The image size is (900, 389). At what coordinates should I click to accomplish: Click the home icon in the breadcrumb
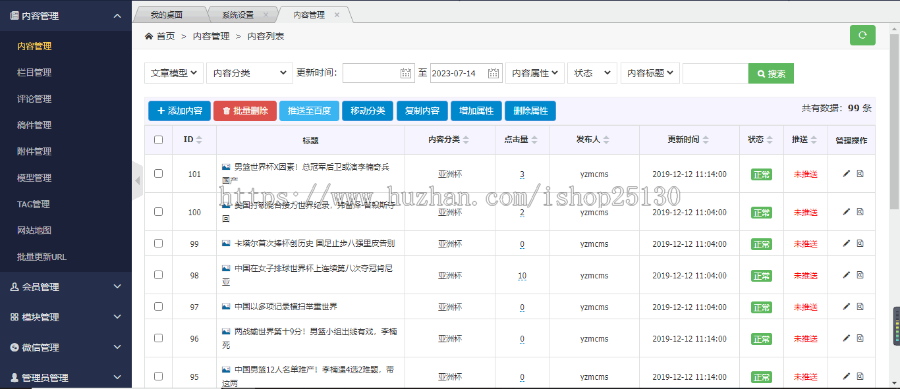(x=149, y=36)
